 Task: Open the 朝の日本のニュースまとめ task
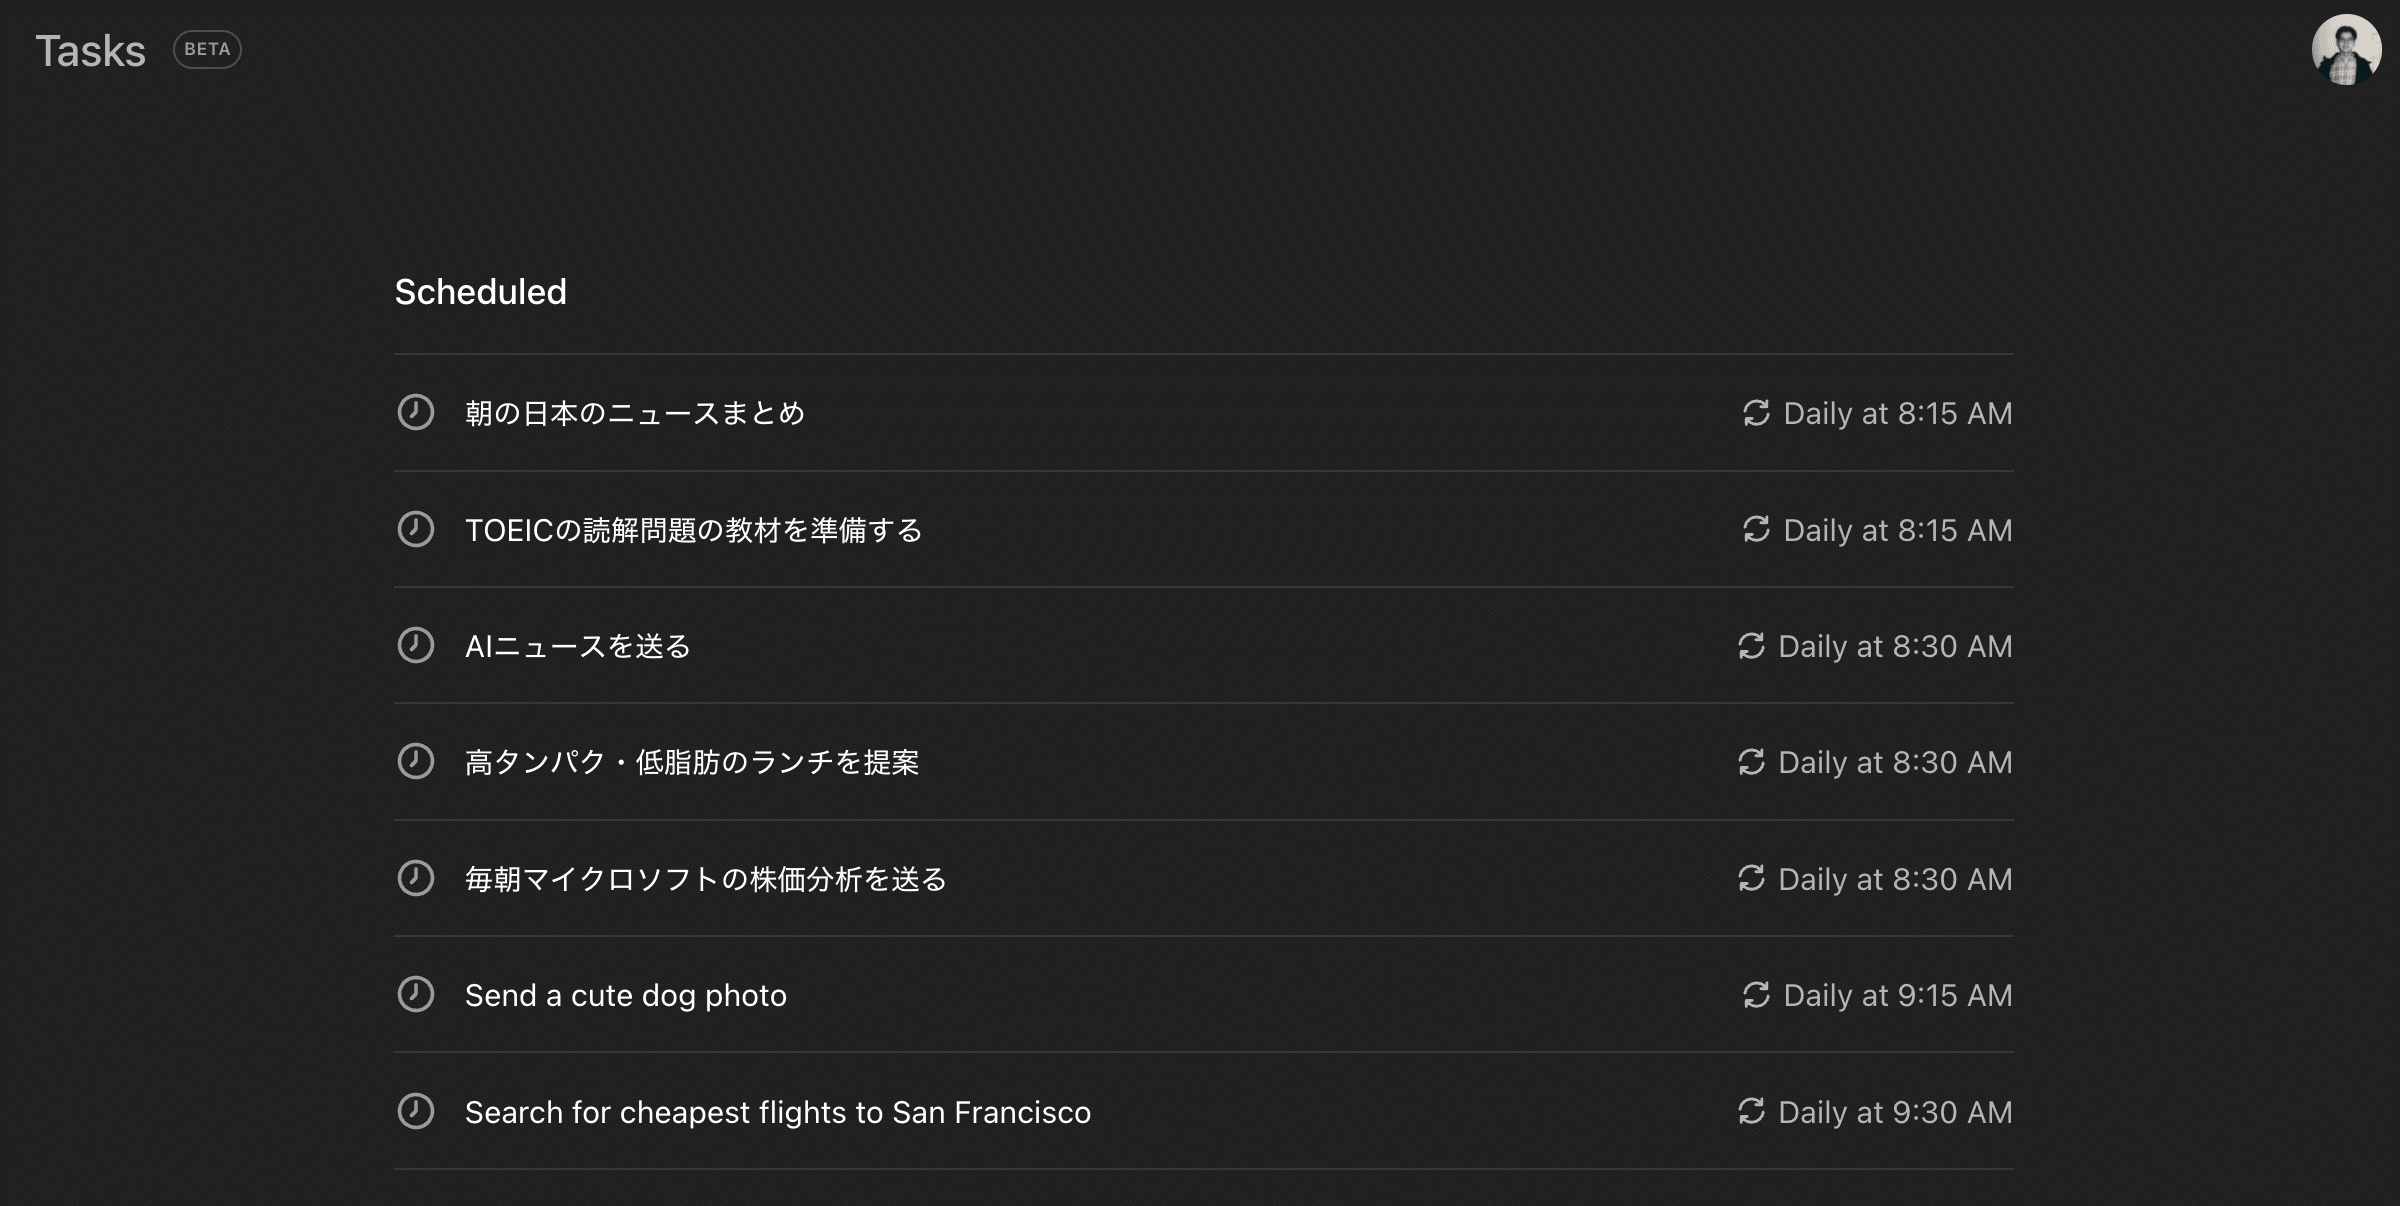[x=635, y=413]
